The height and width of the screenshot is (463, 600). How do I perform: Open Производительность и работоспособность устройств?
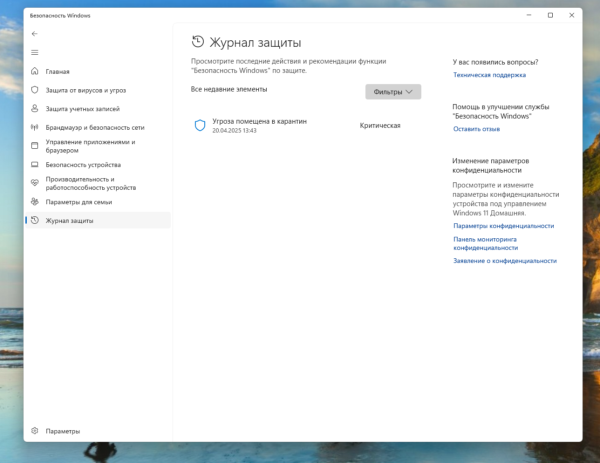click(98, 183)
